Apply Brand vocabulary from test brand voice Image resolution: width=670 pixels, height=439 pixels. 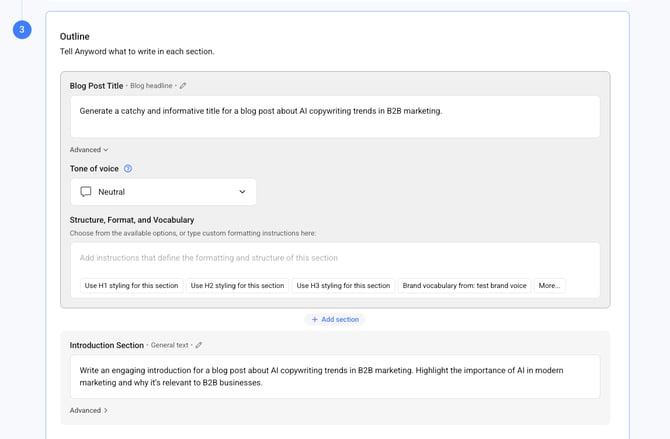click(x=464, y=285)
